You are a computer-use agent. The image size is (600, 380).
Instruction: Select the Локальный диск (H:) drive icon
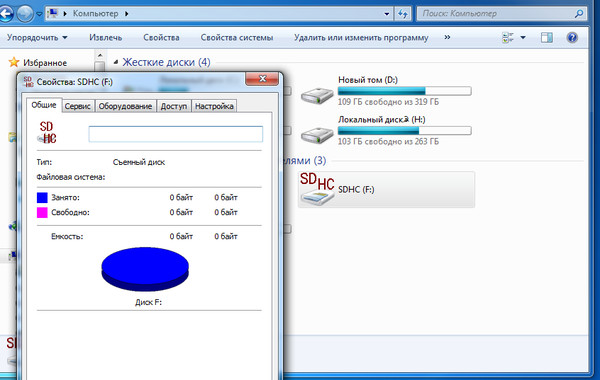[x=317, y=135]
